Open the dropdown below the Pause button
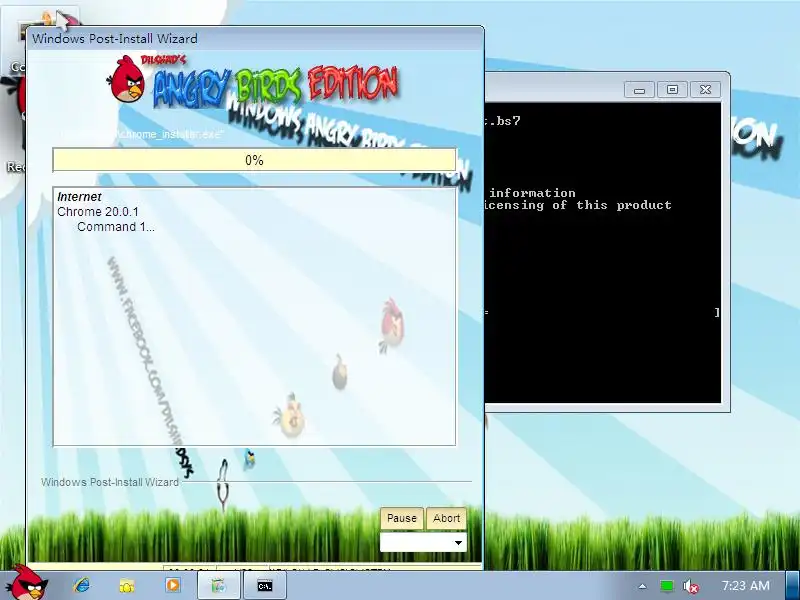The height and width of the screenshot is (600, 800). tap(423, 542)
